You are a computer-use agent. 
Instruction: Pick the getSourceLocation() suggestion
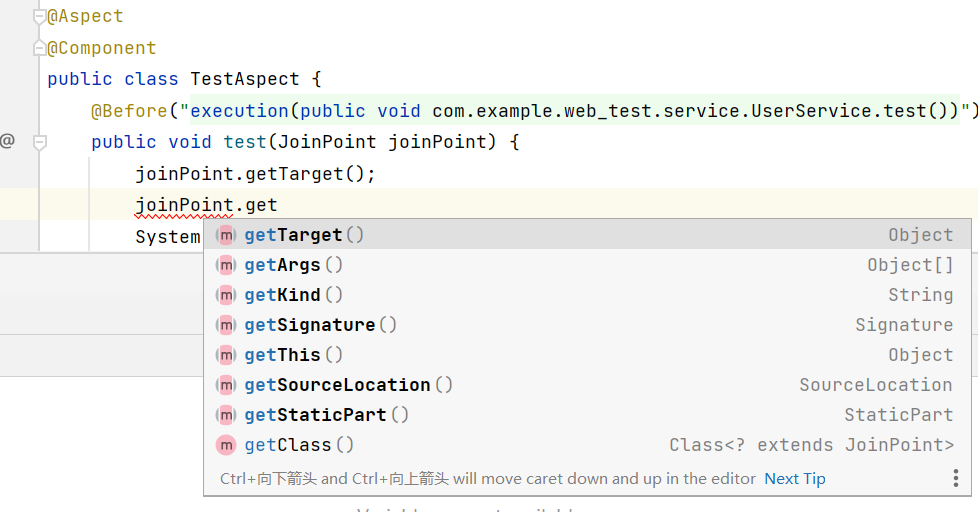[348, 385]
